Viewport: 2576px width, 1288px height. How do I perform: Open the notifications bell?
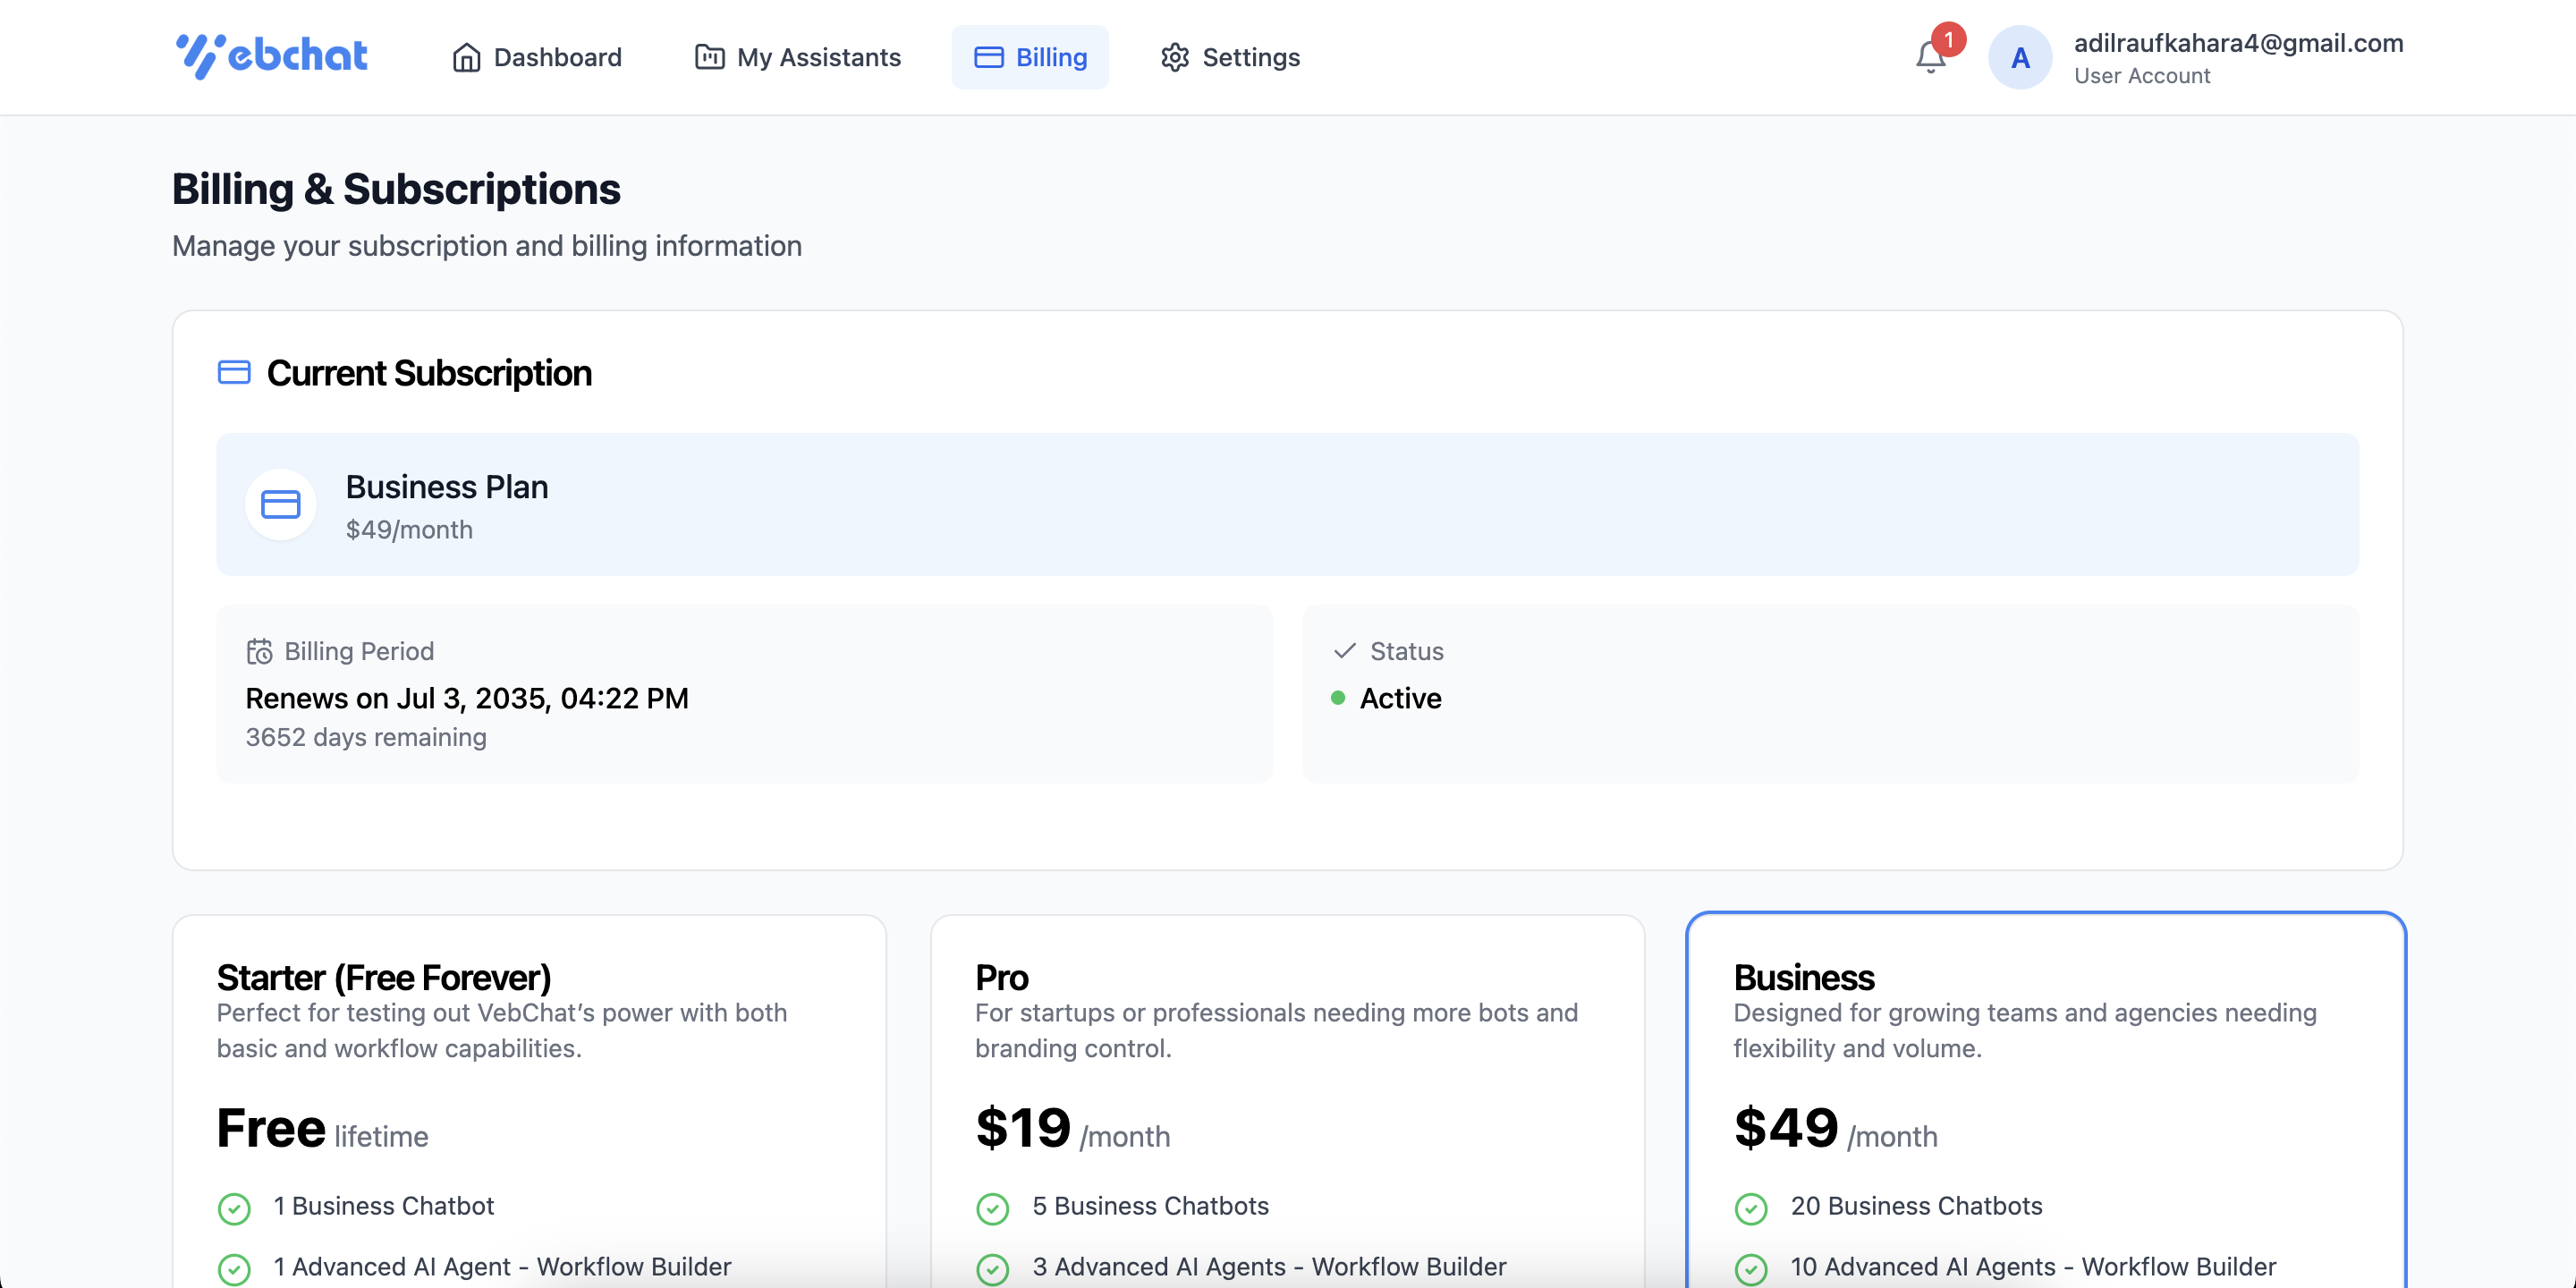[x=1930, y=58]
